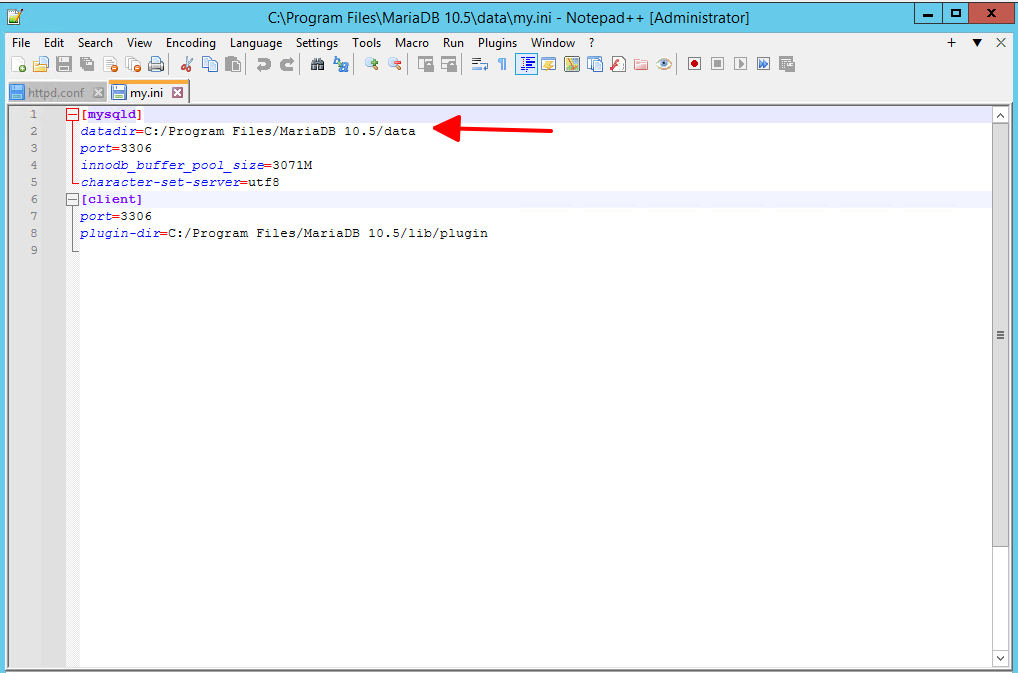
Task: Click the datadir line text
Action: coord(247,132)
